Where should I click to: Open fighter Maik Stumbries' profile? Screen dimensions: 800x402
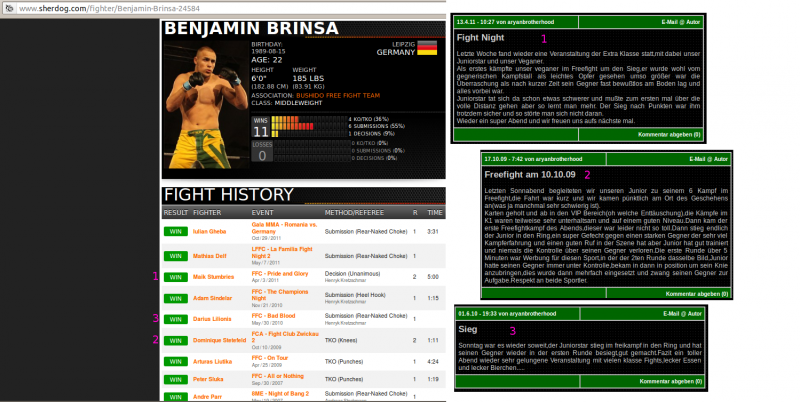(213, 277)
